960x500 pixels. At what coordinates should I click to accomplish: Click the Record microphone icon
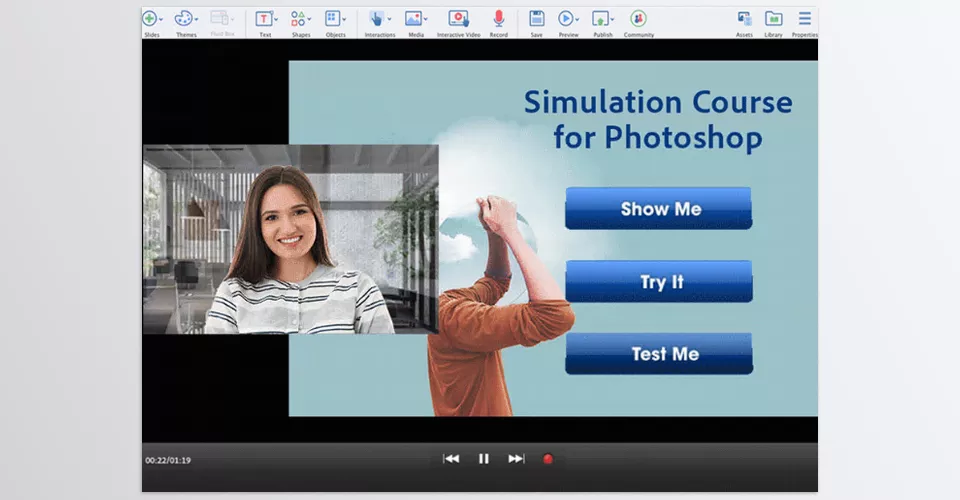[x=499, y=18]
